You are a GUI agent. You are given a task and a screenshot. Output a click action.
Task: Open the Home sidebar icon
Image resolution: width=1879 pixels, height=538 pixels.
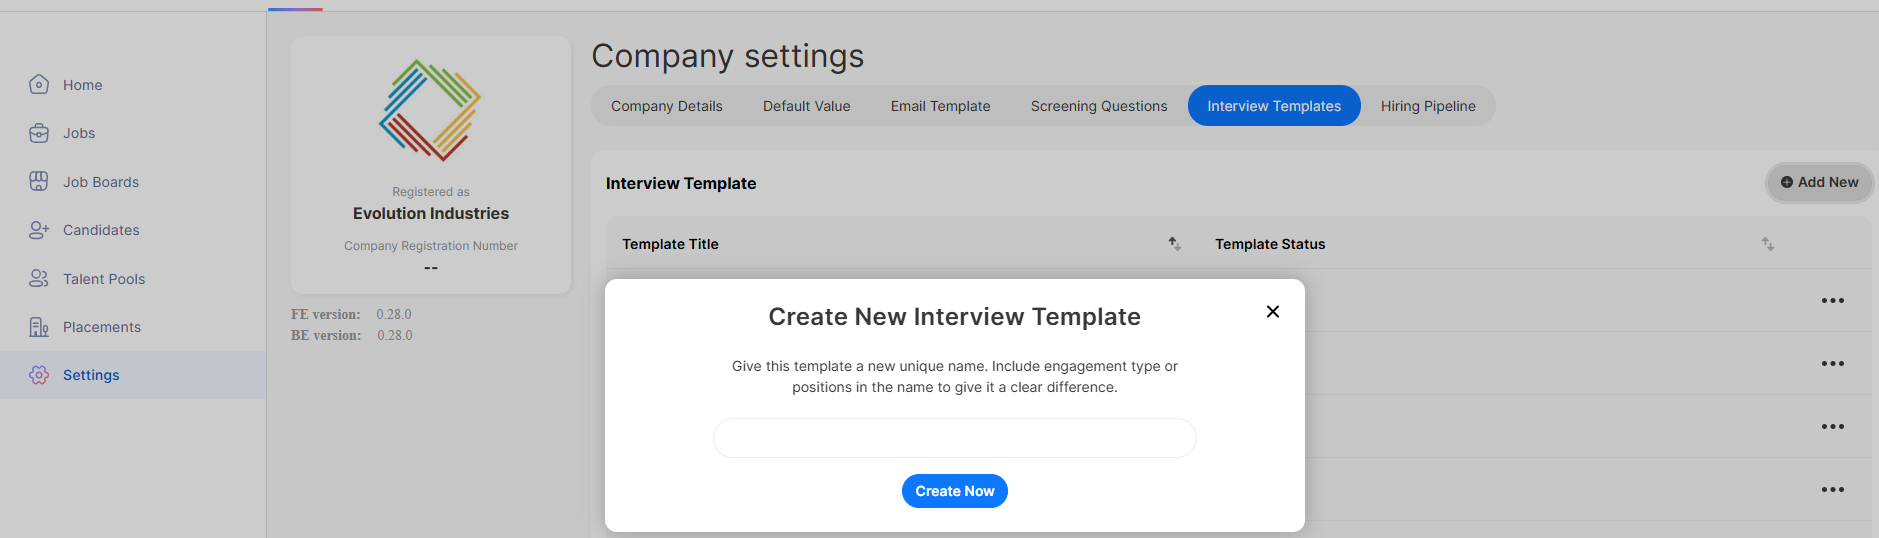pos(39,85)
